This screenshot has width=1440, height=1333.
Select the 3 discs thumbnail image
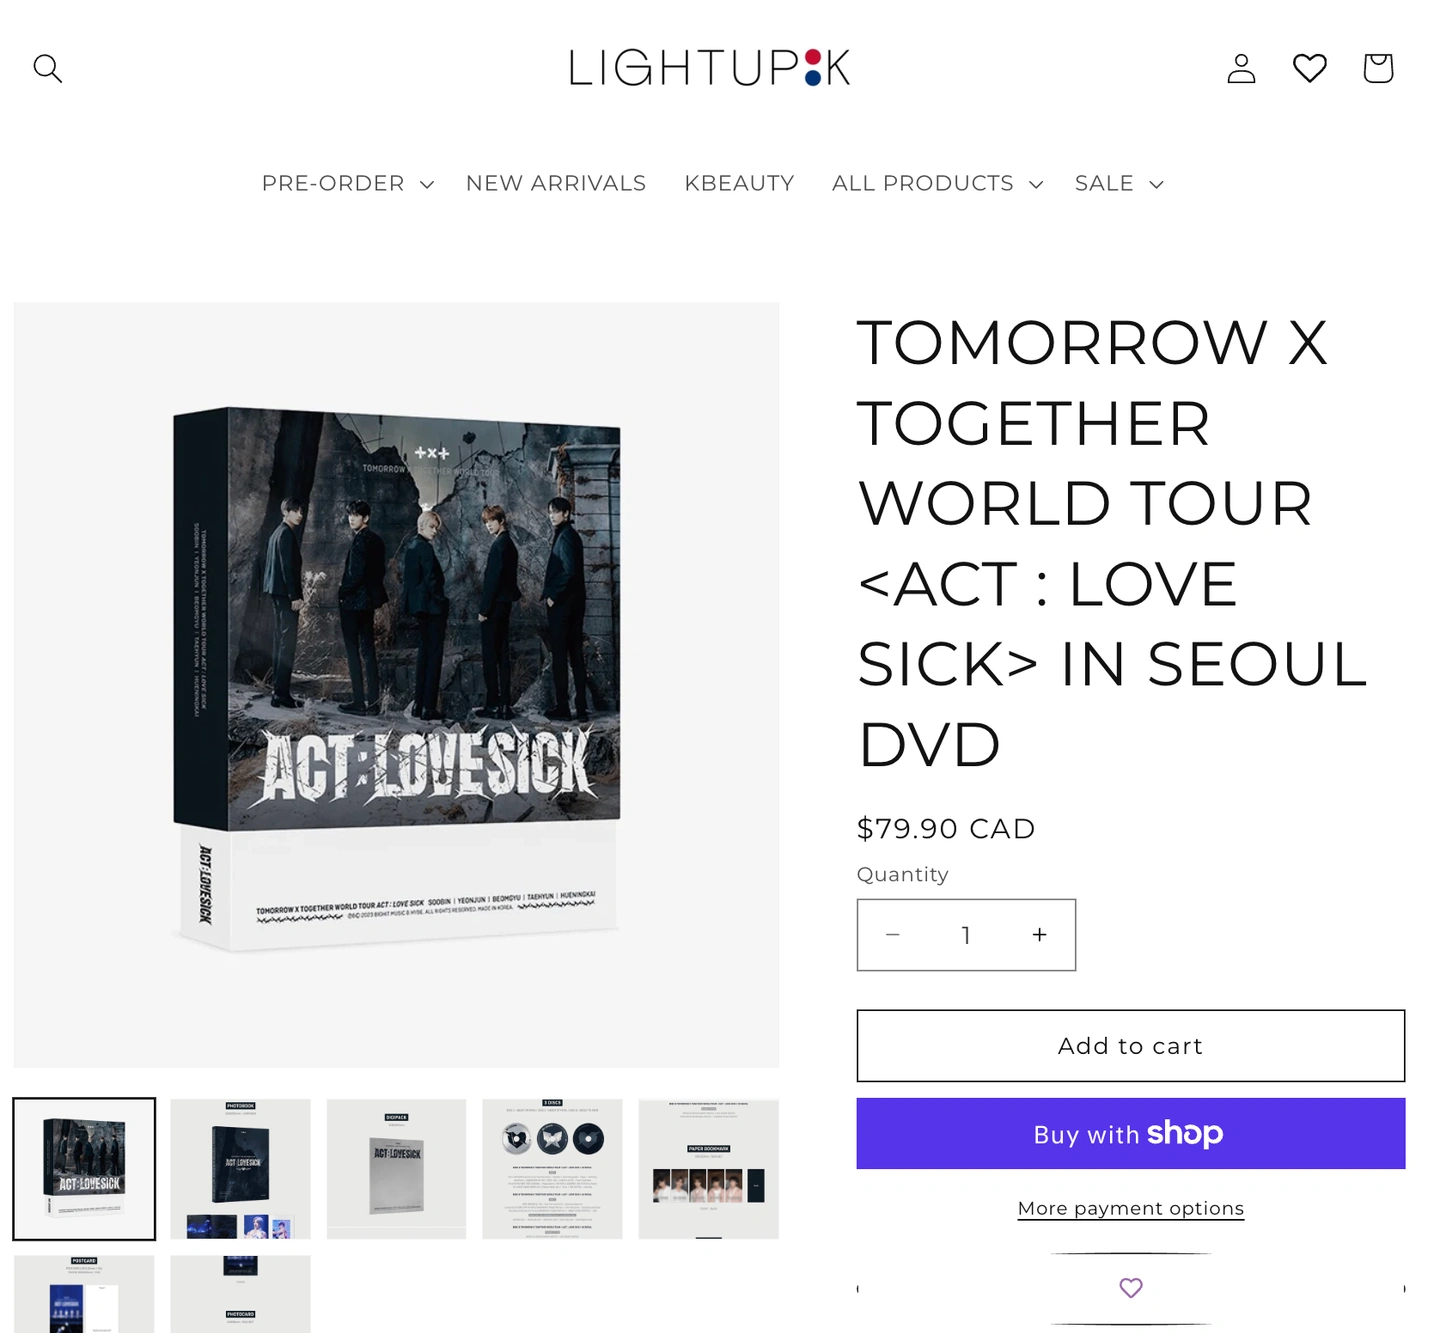pos(552,1169)
